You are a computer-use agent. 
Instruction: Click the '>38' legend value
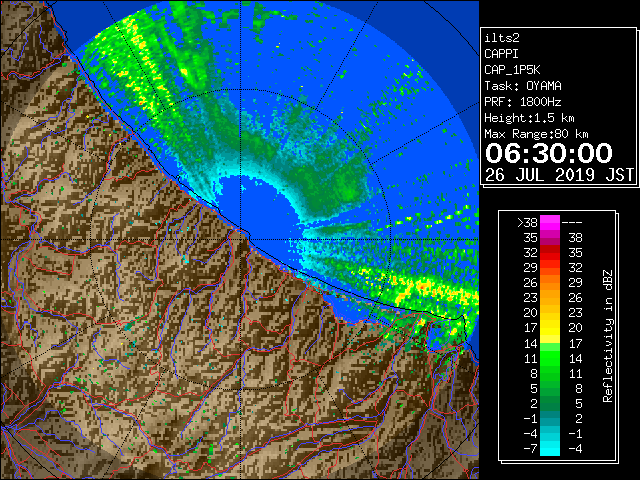[x=527, y=223]
